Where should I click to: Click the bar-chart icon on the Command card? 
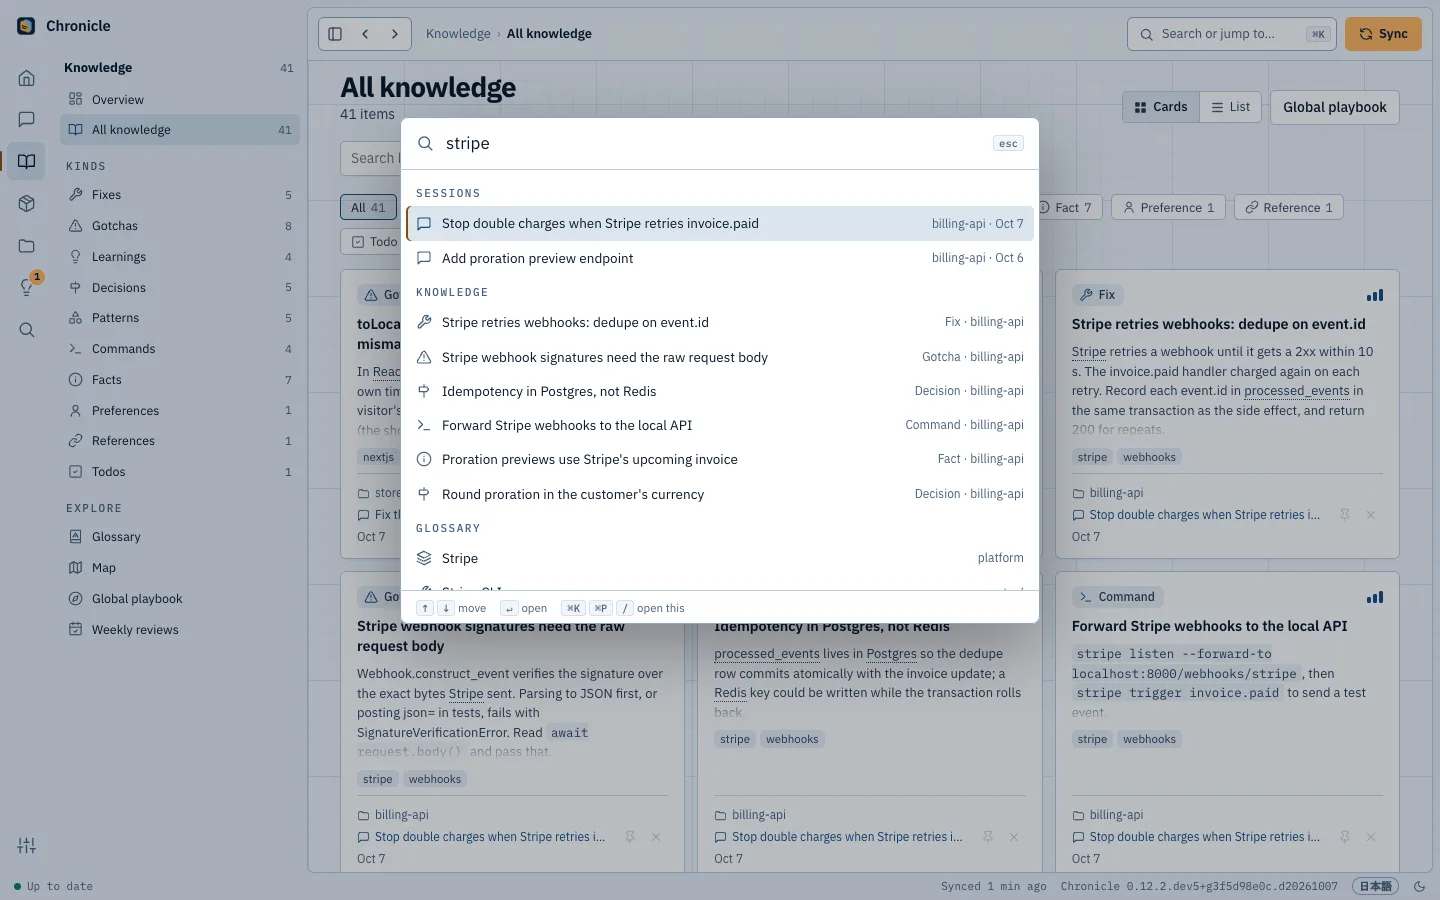tap(1375, 597)
